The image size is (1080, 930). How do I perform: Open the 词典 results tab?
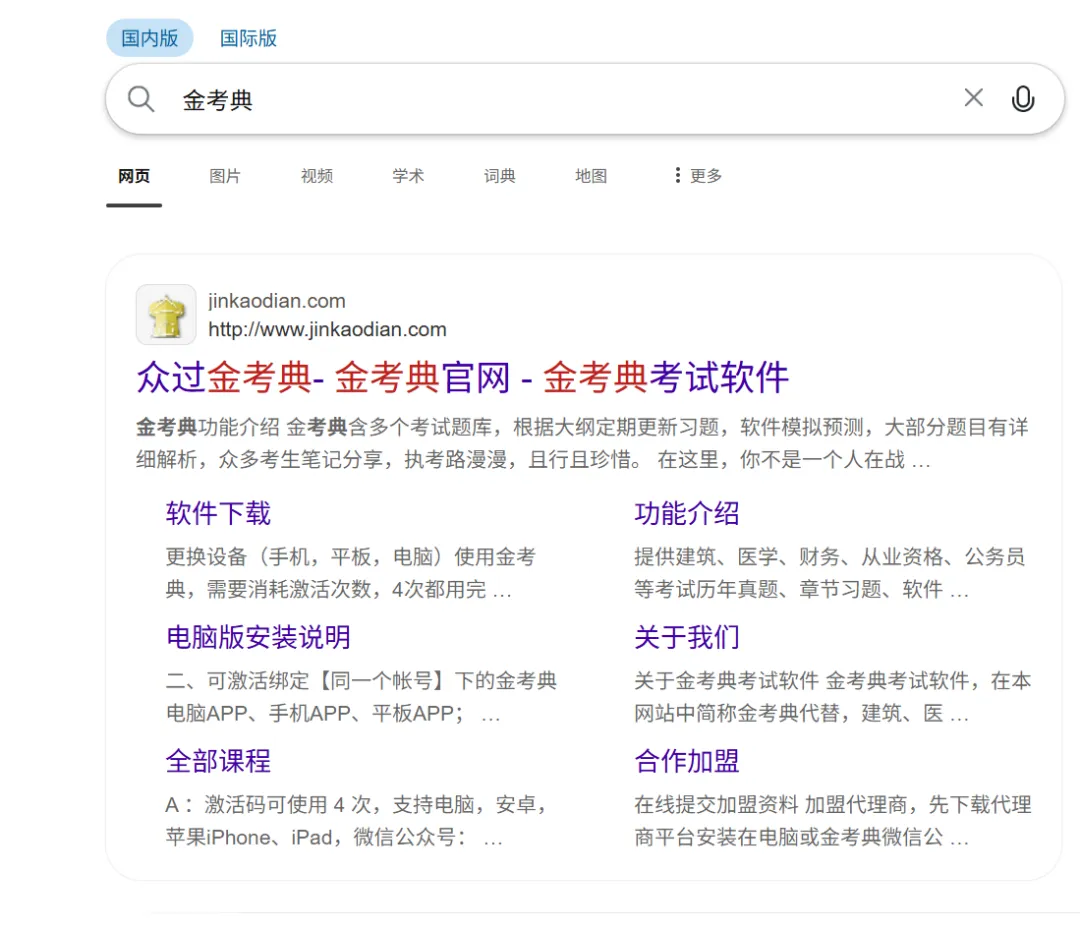(499, 176)
